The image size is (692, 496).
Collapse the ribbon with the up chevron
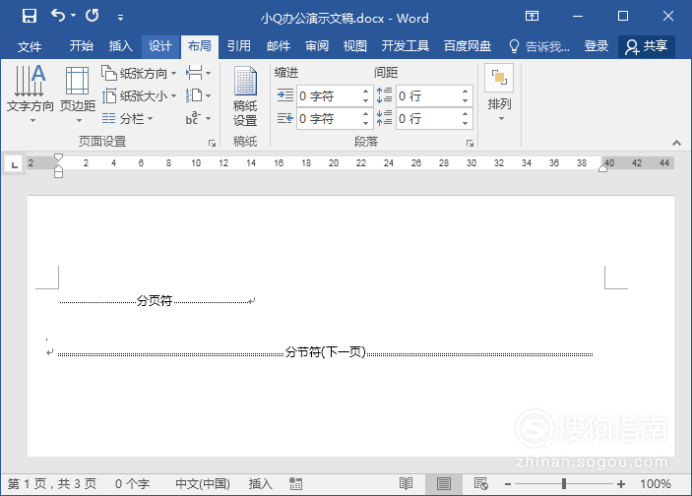coord(676,143)
